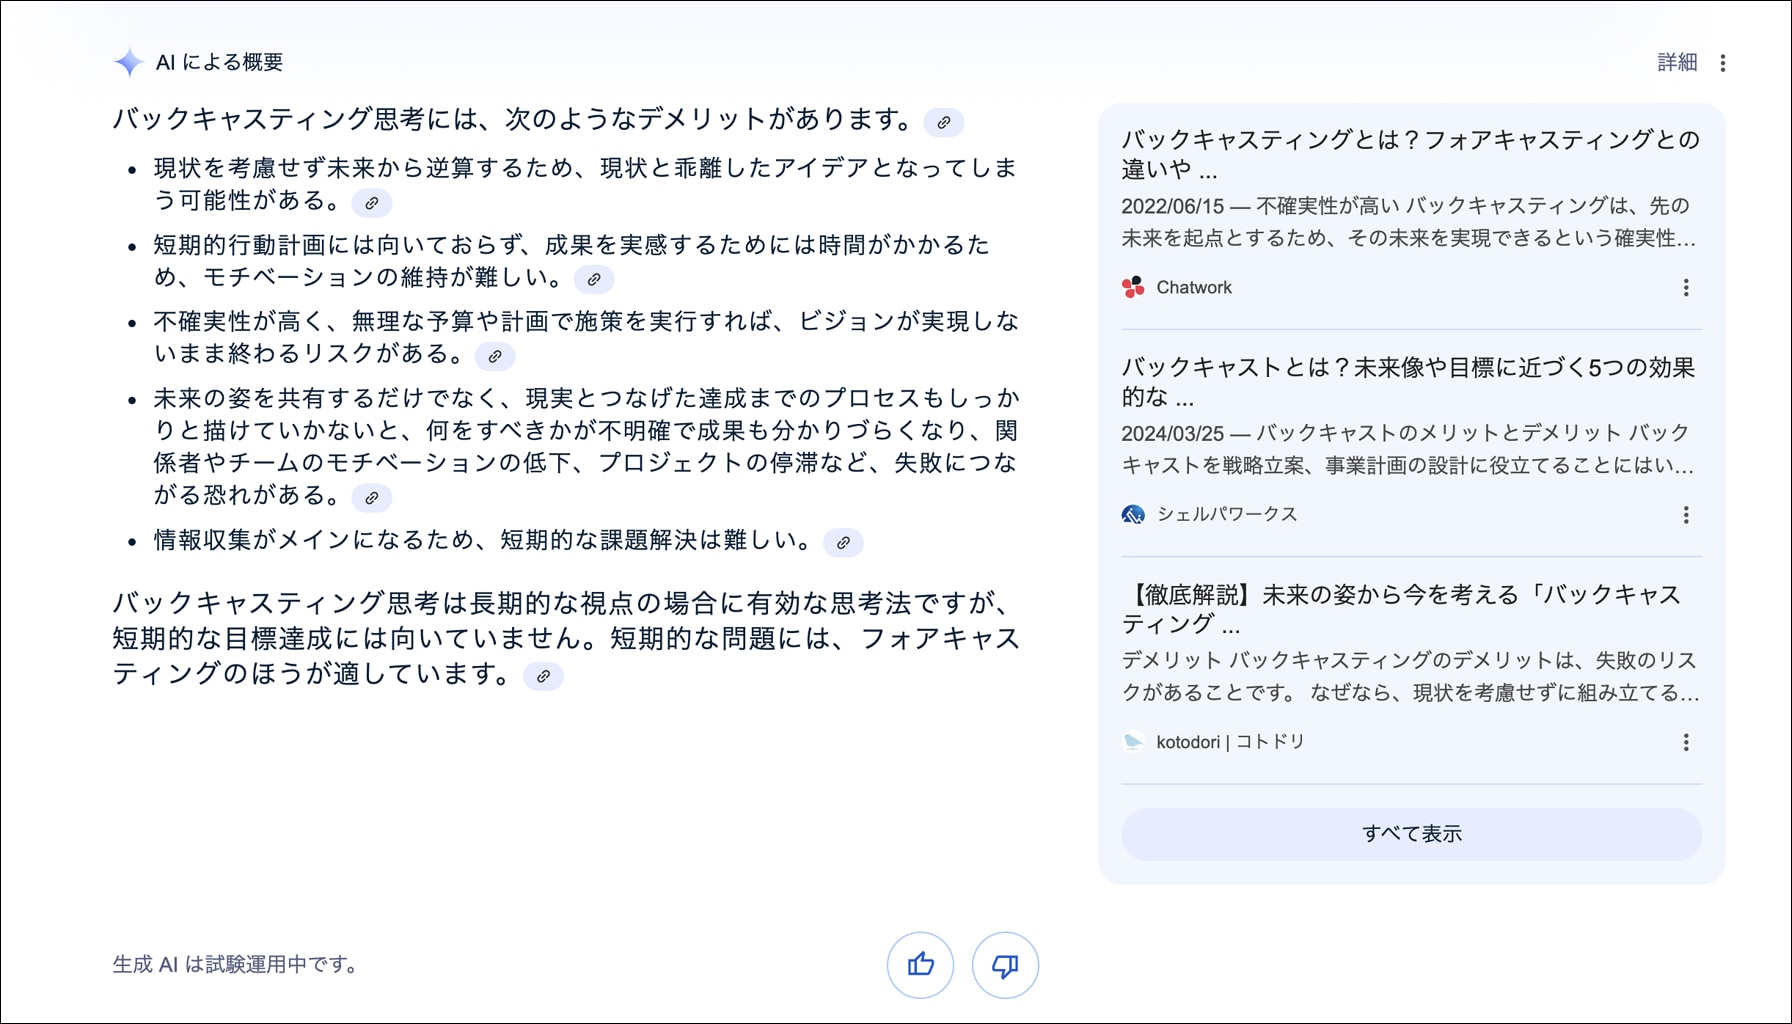The width and height of the screenshot is (1792, 1024).
Task: Open the バックキャストとは？未来像や目標に近づく article
Action: pos(1408,382)
